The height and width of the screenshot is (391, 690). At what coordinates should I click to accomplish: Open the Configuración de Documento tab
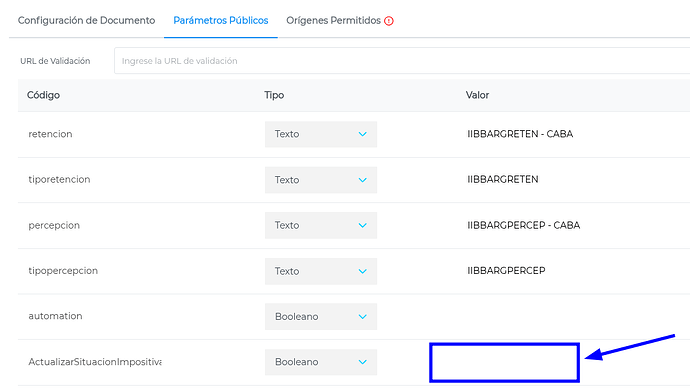(x=86, y=21)
